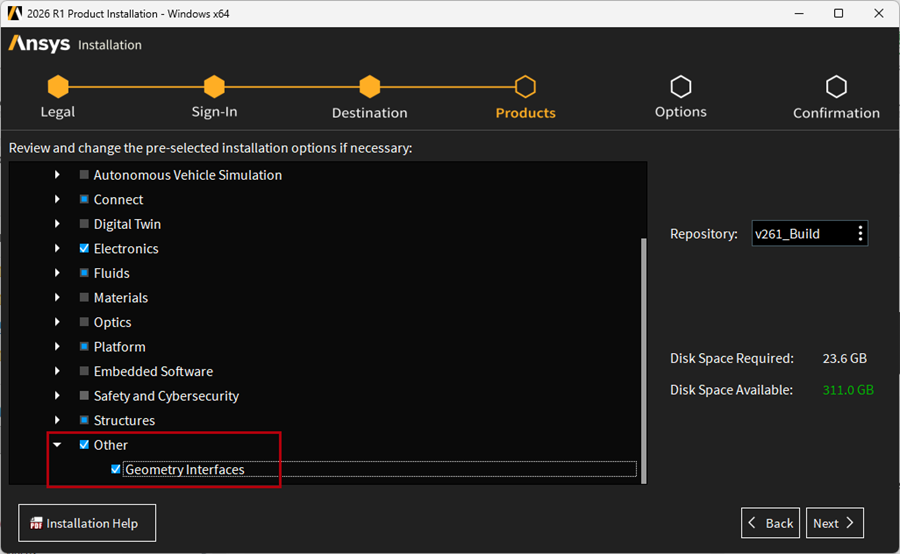Viewport: 900px width, 554px height.
Task: Open Installation Help PDF
Action: pos(87,523)
